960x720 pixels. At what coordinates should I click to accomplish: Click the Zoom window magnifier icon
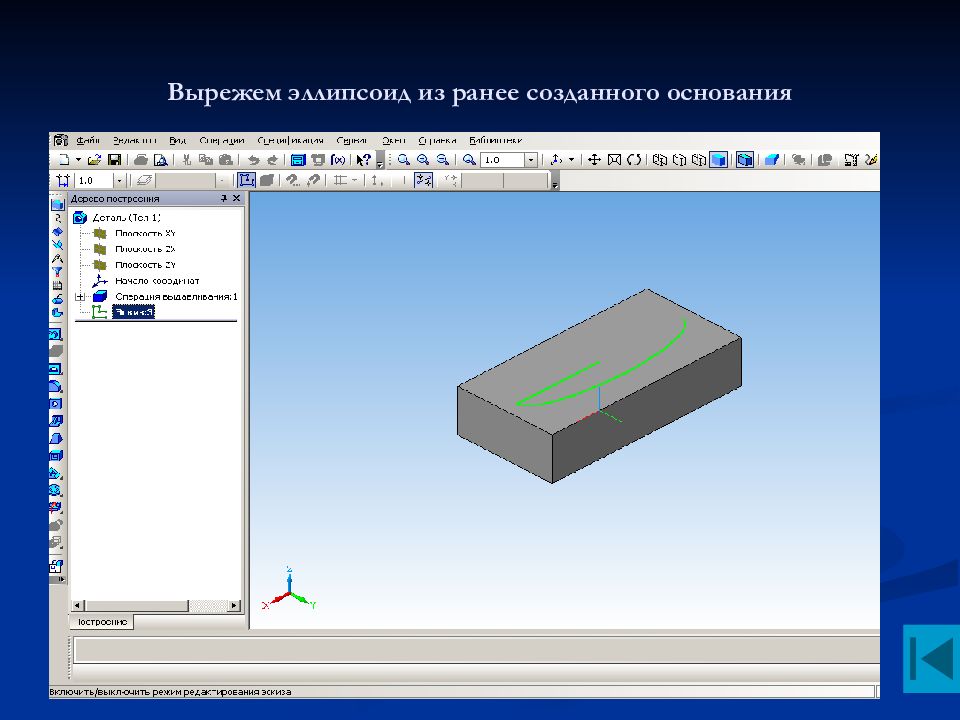tap(403, 160)
